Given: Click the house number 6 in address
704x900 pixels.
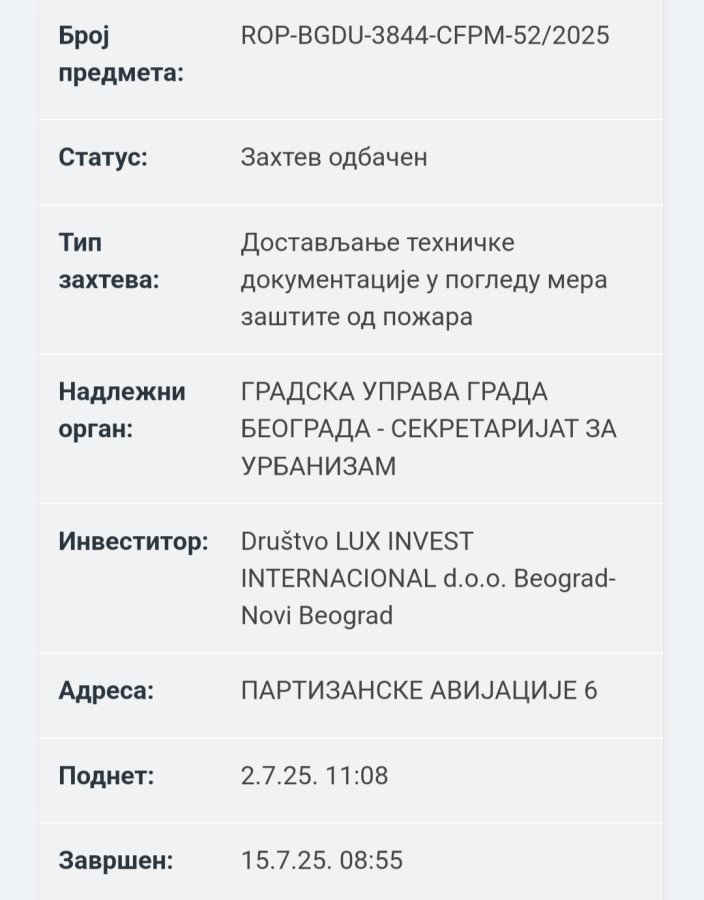Looking at the screenshot, I should pyautogui.click(x=589, y=690).
